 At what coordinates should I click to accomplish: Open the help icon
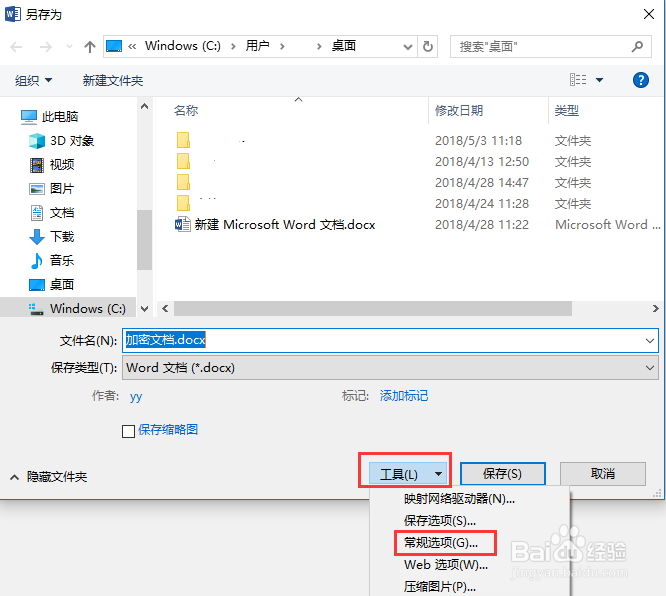coord(641,80)
